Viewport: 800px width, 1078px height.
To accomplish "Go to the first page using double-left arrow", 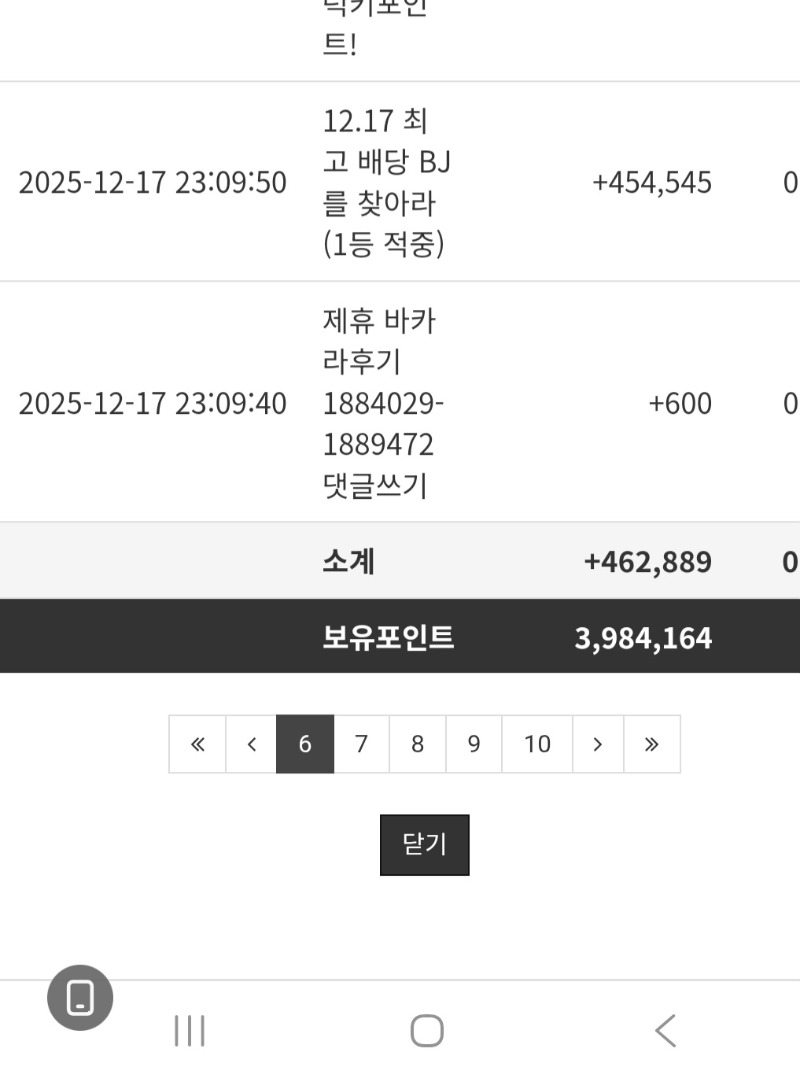I will click(x=197, y=744).
